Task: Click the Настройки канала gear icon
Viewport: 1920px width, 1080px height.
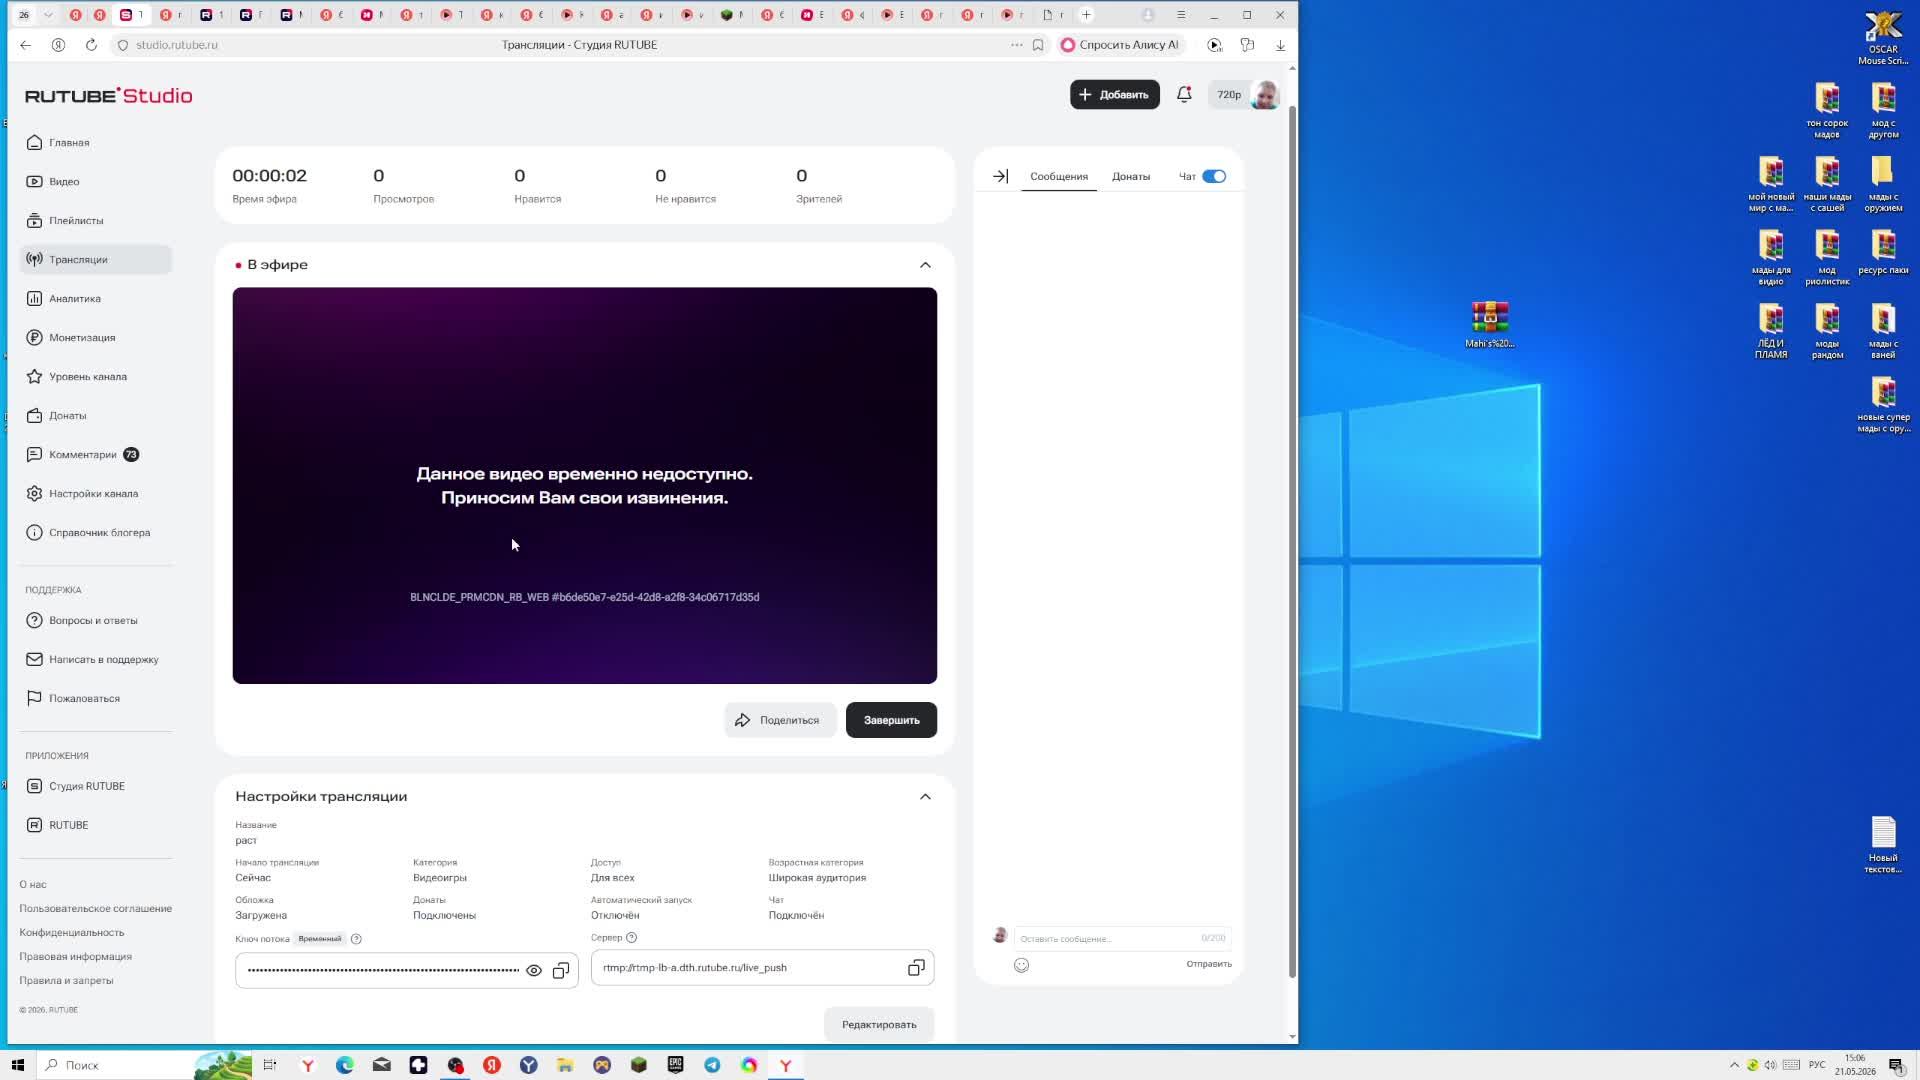Action: click(x=35, y=494)
